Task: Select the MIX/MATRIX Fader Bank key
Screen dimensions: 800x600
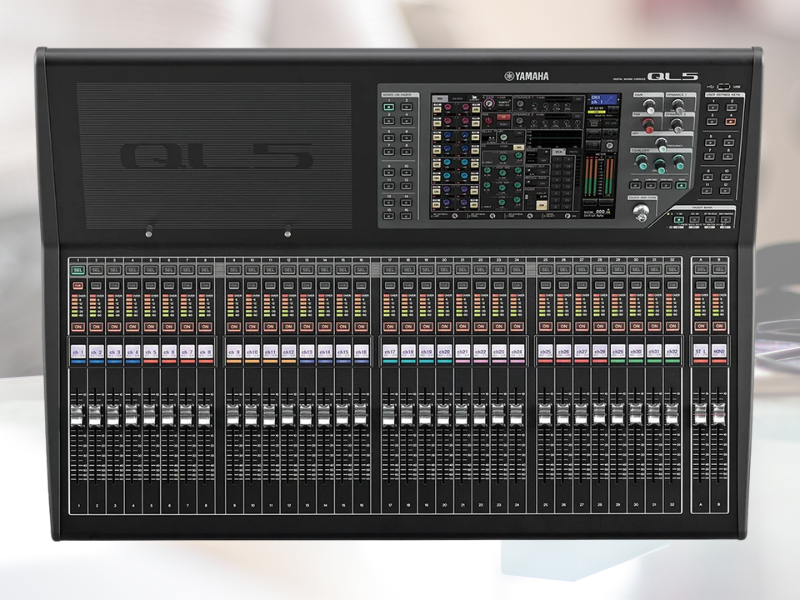Action: (726, 219)
